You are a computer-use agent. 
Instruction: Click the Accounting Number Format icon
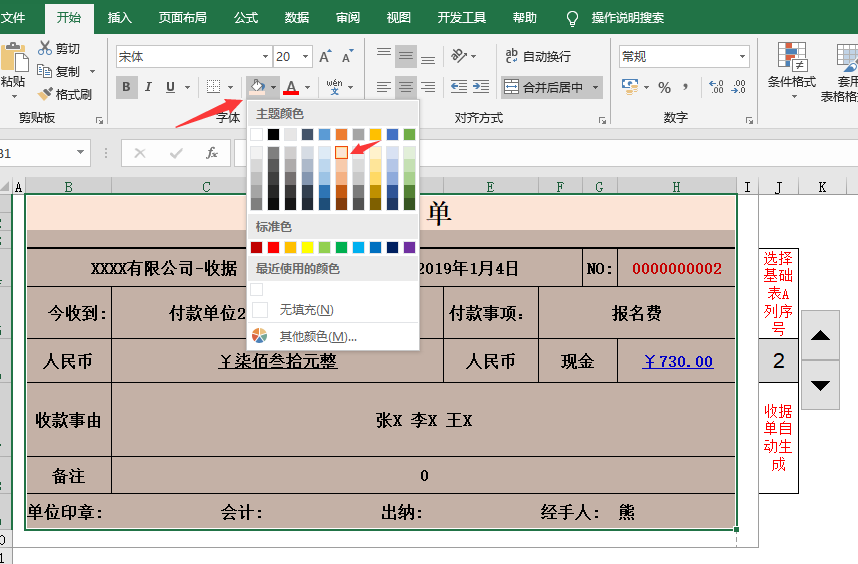[630, 87]
